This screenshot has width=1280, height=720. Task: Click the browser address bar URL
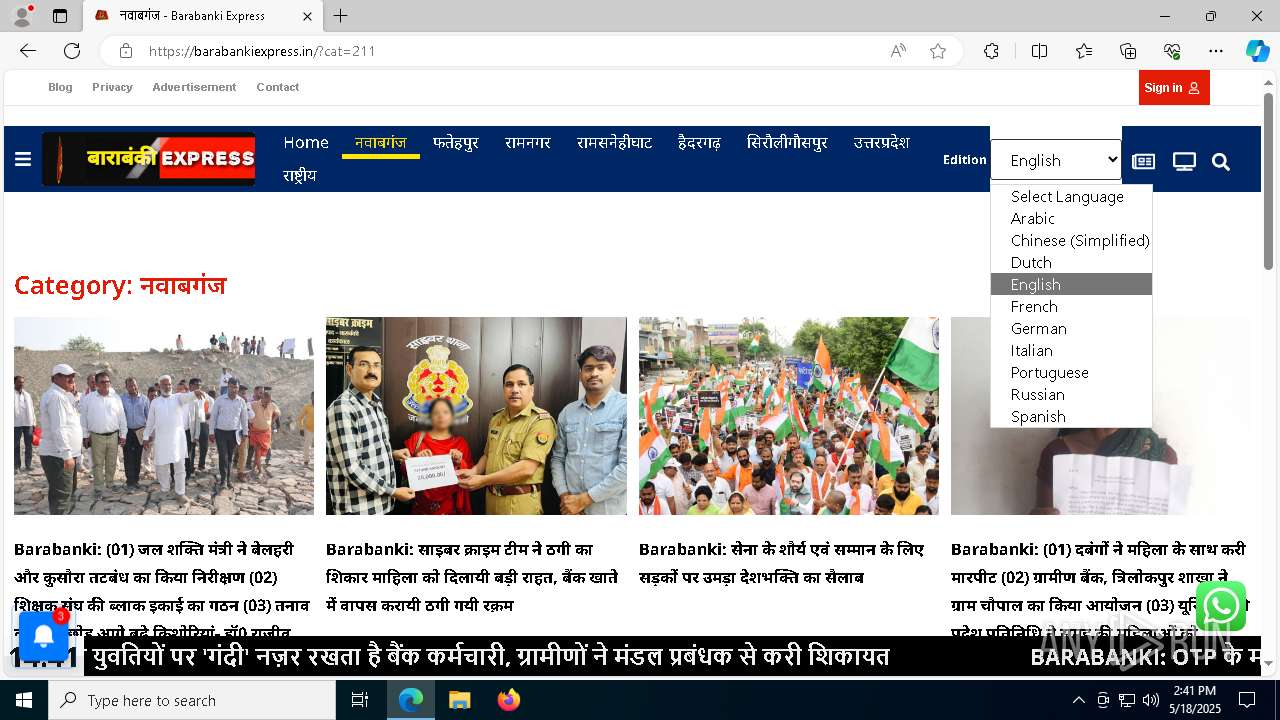(x=262, y=51)
